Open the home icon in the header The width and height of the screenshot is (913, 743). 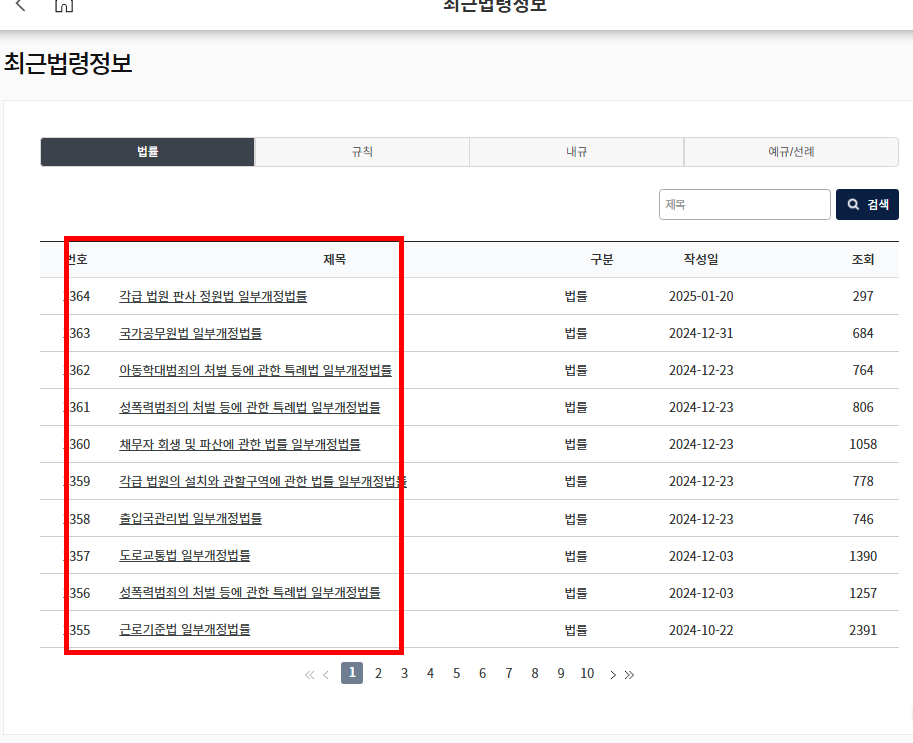[66, 5]
